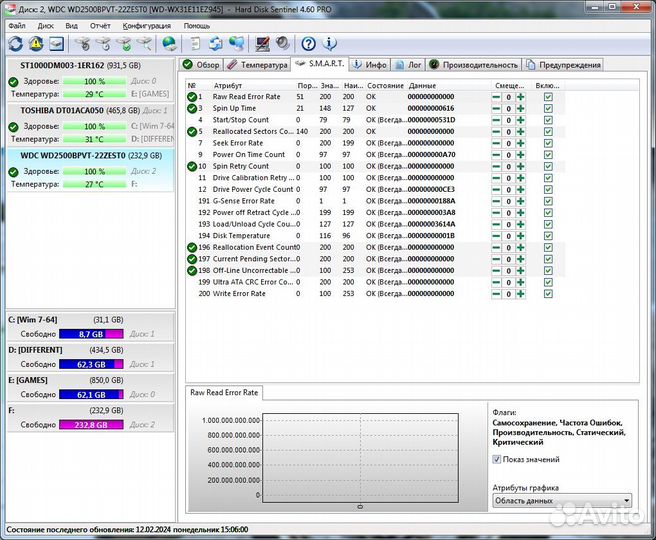This screenshot has height=540, width=656.
Task: Click green plus offset for Raw Read Error Rate
Action: [520, 97]
